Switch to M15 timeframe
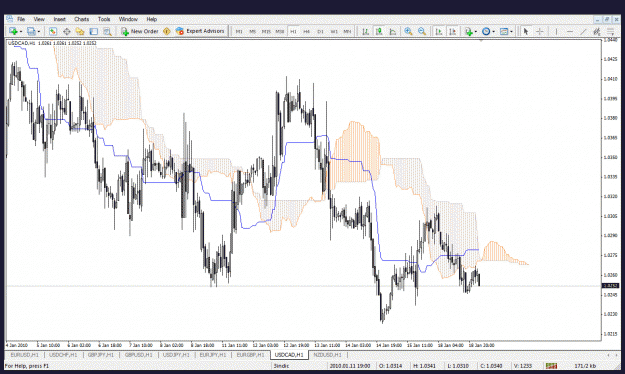The width and height of the screenshot is (625, 374). click(x=266, y=31)
